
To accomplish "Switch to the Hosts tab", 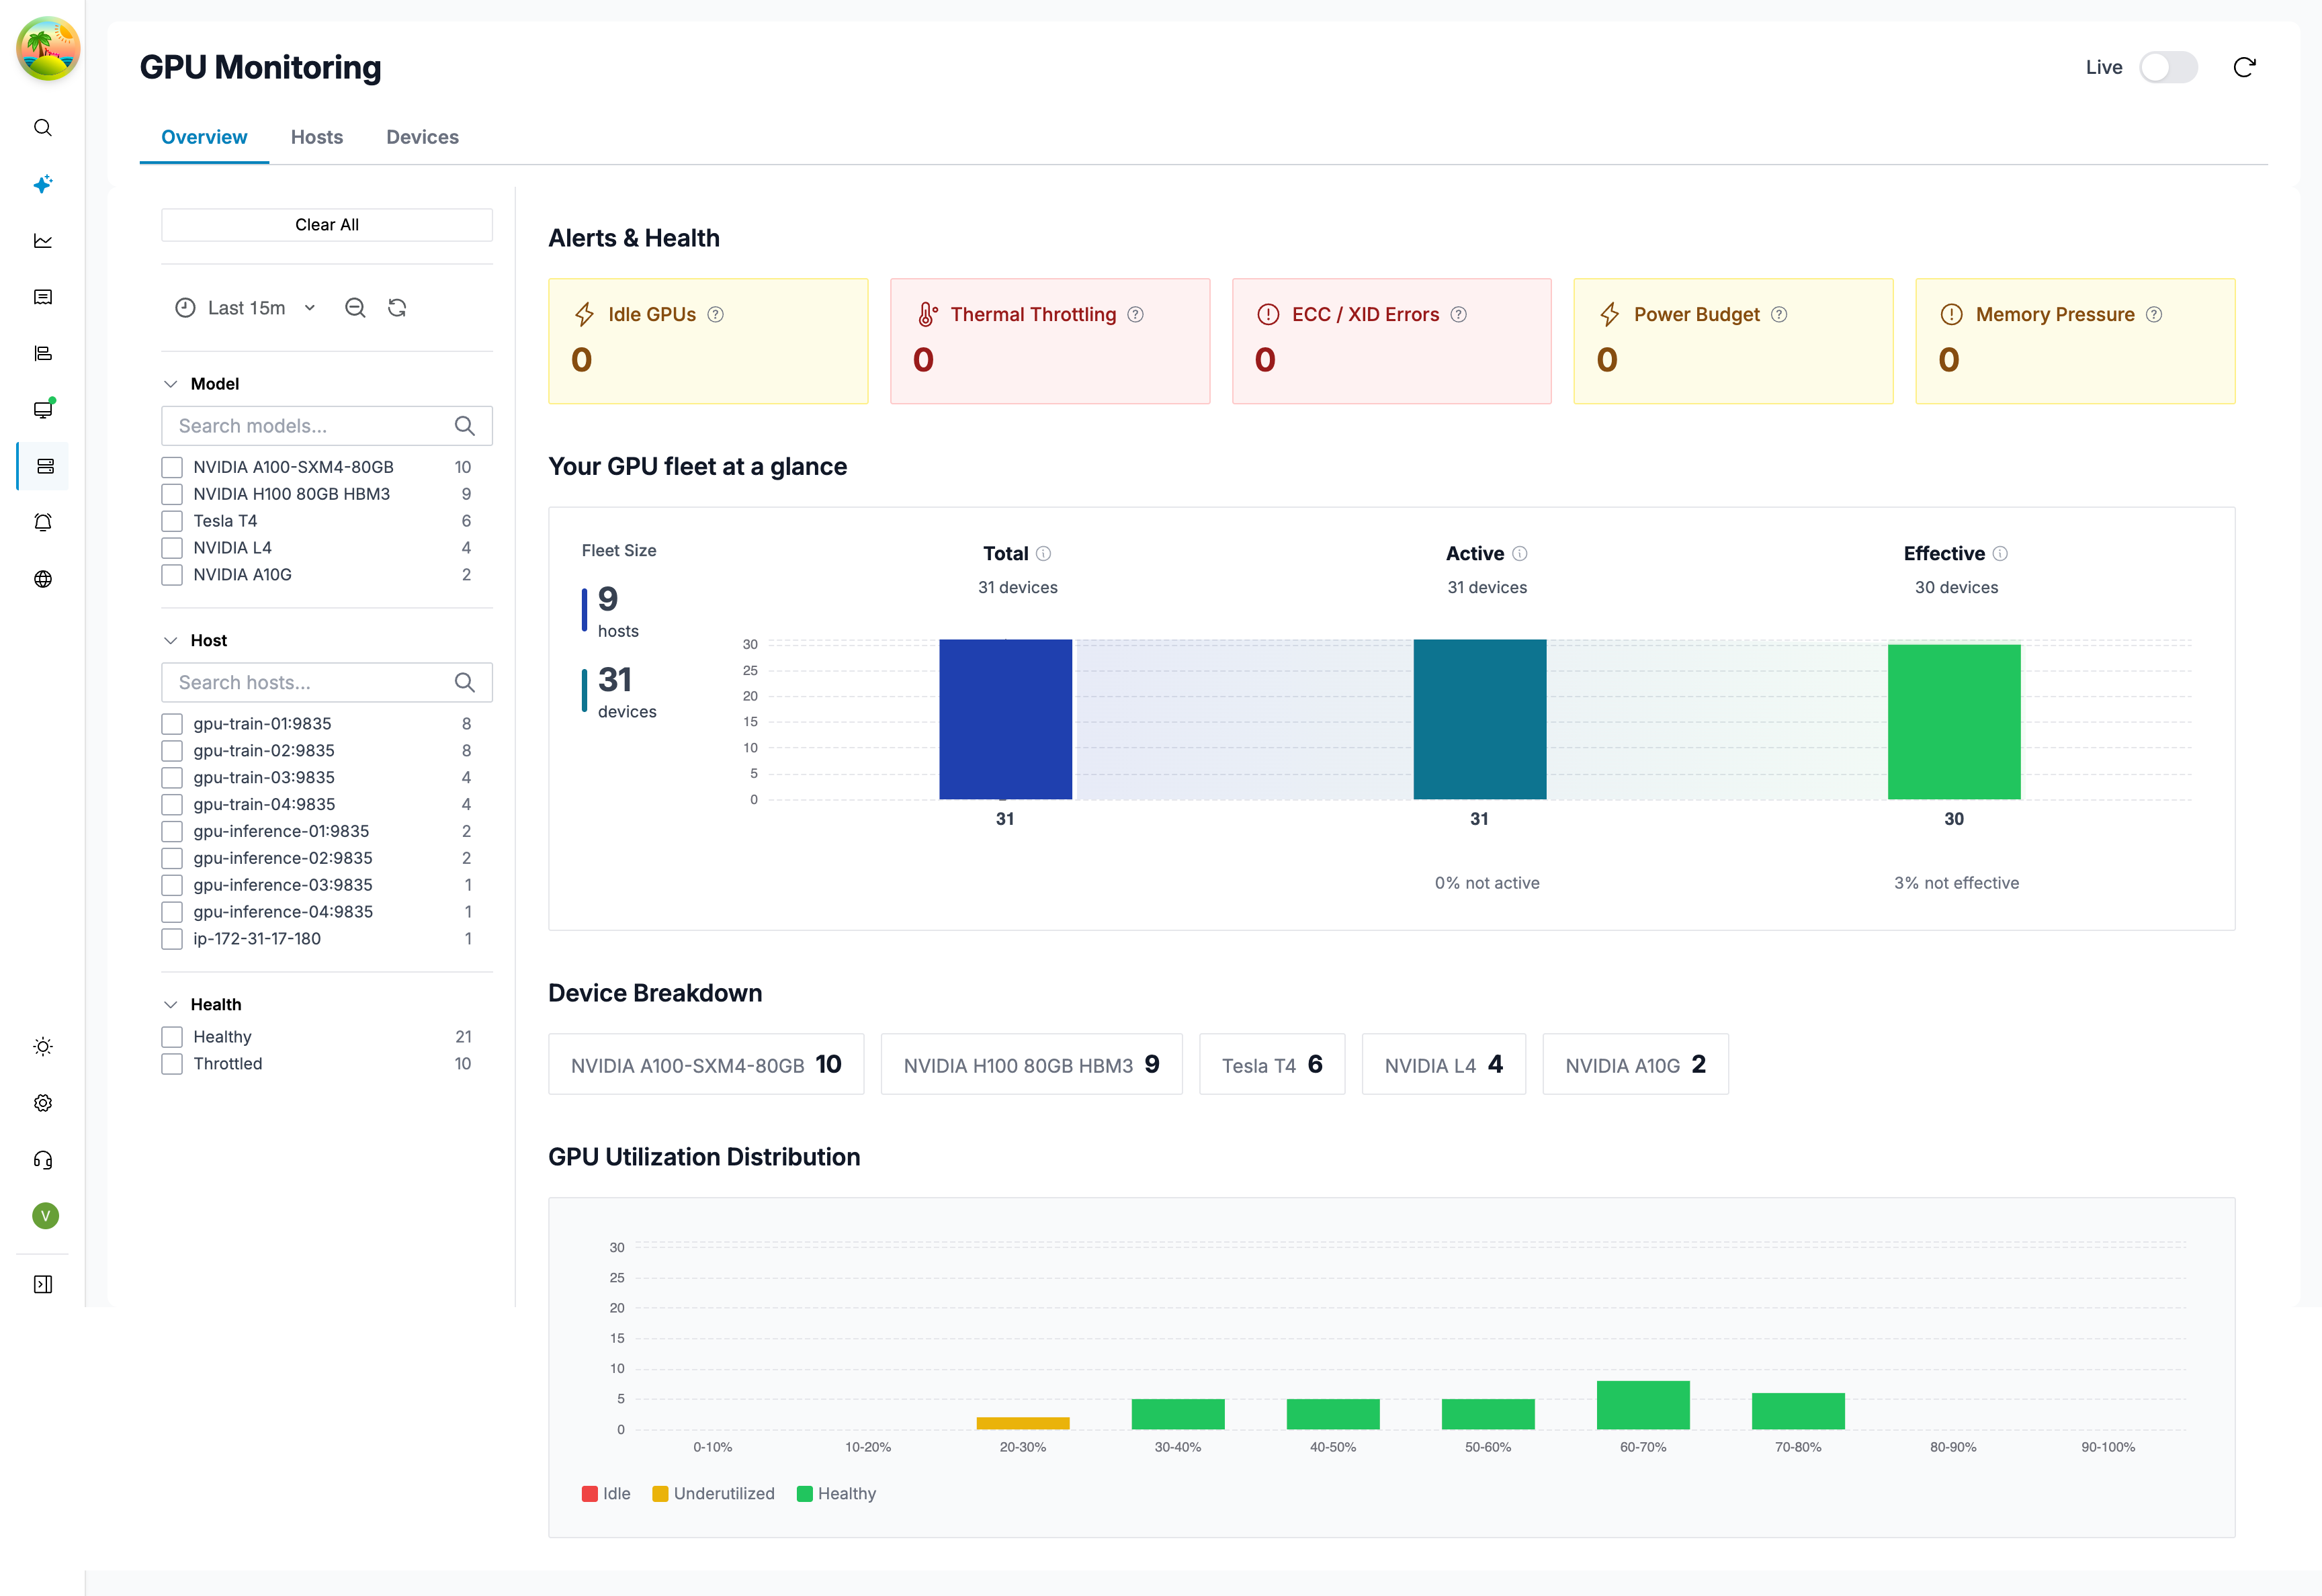I will (317, 137).
